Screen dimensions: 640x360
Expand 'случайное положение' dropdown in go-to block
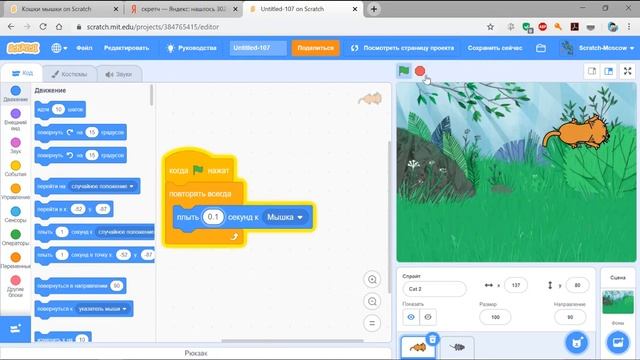(x=102, y=186)
